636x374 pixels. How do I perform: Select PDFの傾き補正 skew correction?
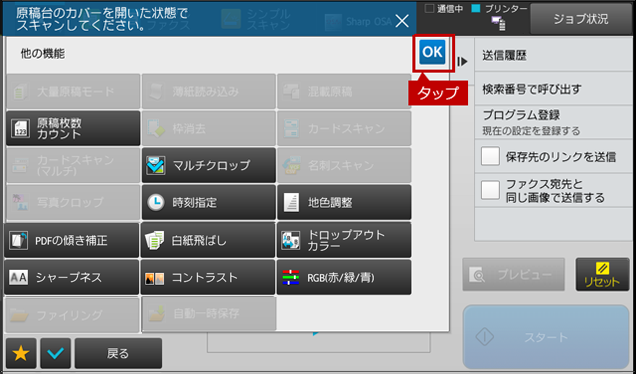[71, 240]
